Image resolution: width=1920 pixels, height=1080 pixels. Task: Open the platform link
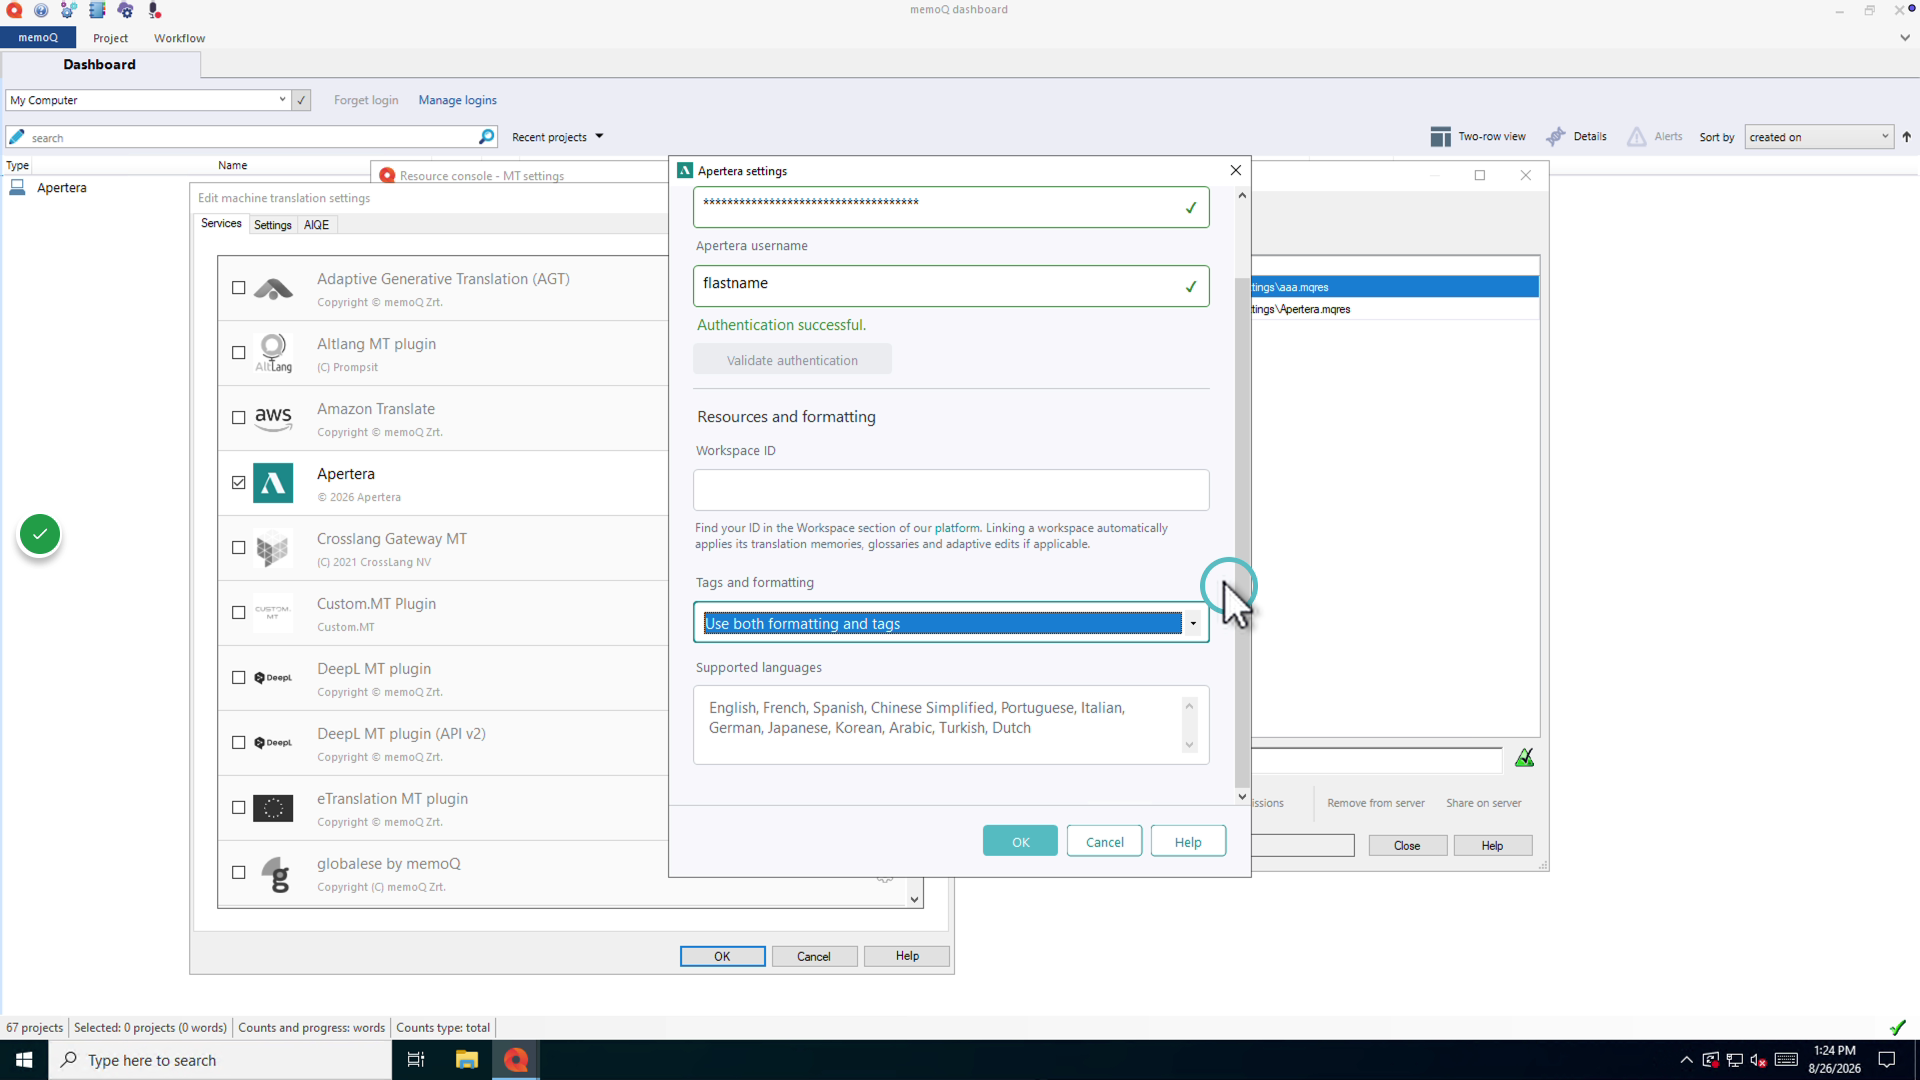coord(957,528)
